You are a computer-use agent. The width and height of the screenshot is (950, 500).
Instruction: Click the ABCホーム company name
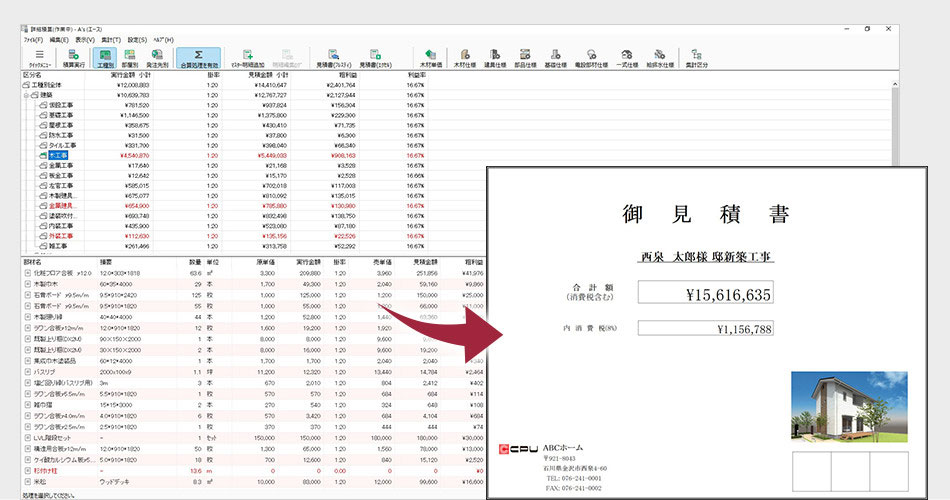point(563,448)
